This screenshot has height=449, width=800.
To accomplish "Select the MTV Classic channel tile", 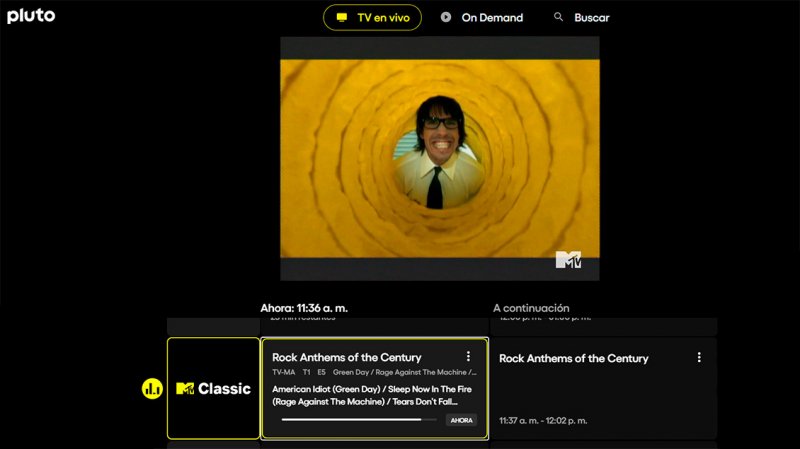I will (213, 388).
